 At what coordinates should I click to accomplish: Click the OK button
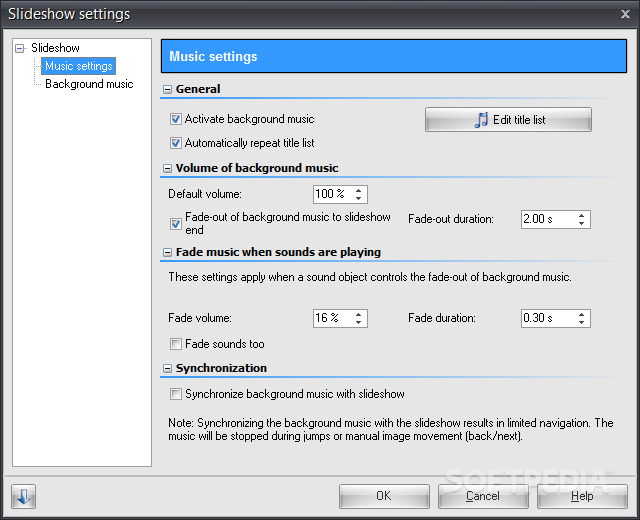[384, 496]
